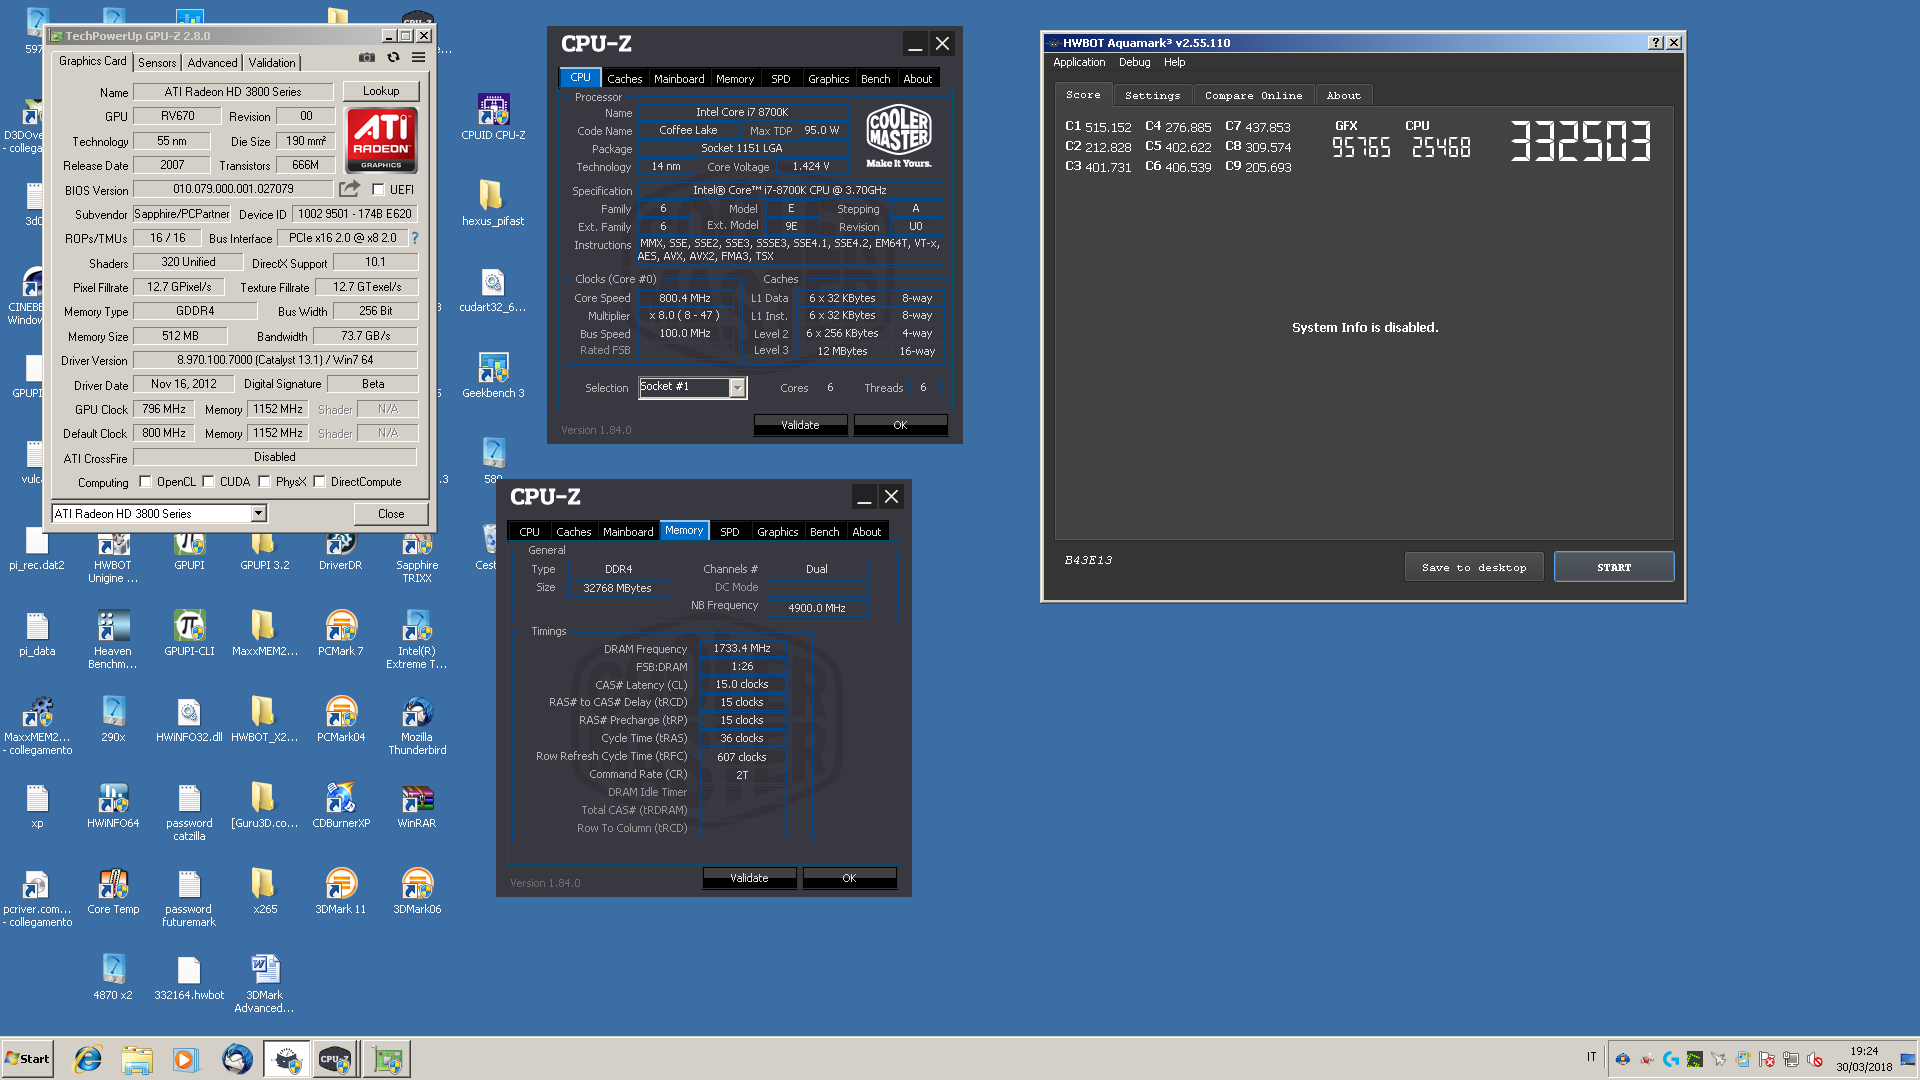Open the Windows Start menu

click(x=27, y=1059)
